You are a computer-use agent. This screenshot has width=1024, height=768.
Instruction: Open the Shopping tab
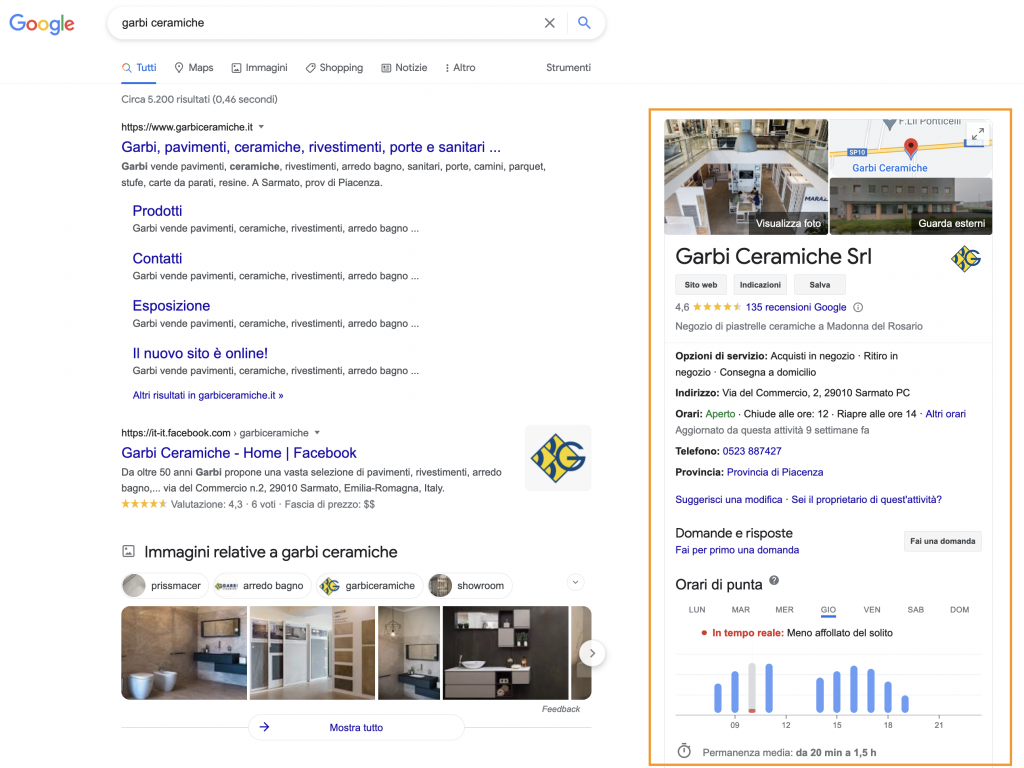pyautogui.click(x=334, y=68)
